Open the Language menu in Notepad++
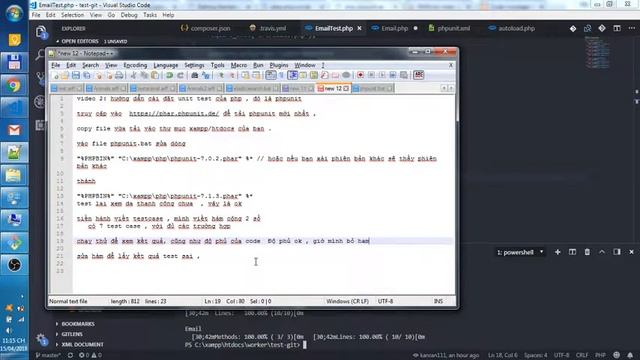Image resolution: width=640 pixels, height=360 pixels. pyautogui.click(x=165, y=65)
